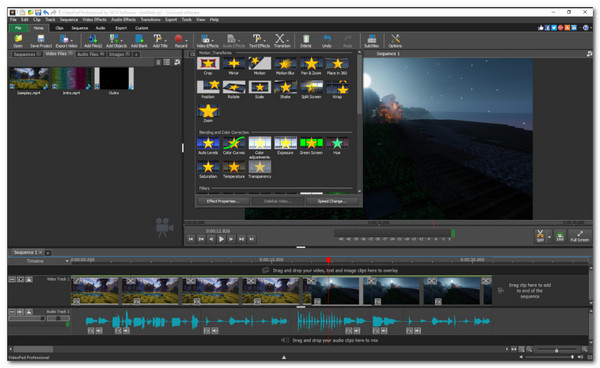Choose the Zoom effect

tap(208, 113)
